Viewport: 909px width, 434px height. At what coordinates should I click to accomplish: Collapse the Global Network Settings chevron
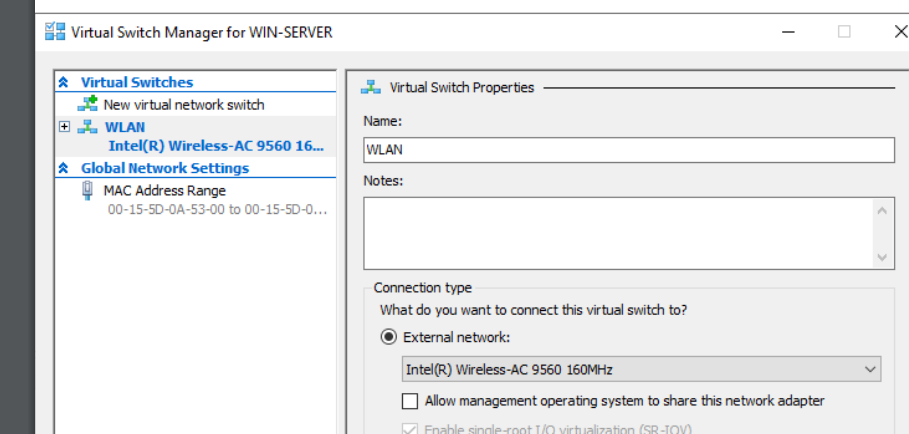click(63, 168)
